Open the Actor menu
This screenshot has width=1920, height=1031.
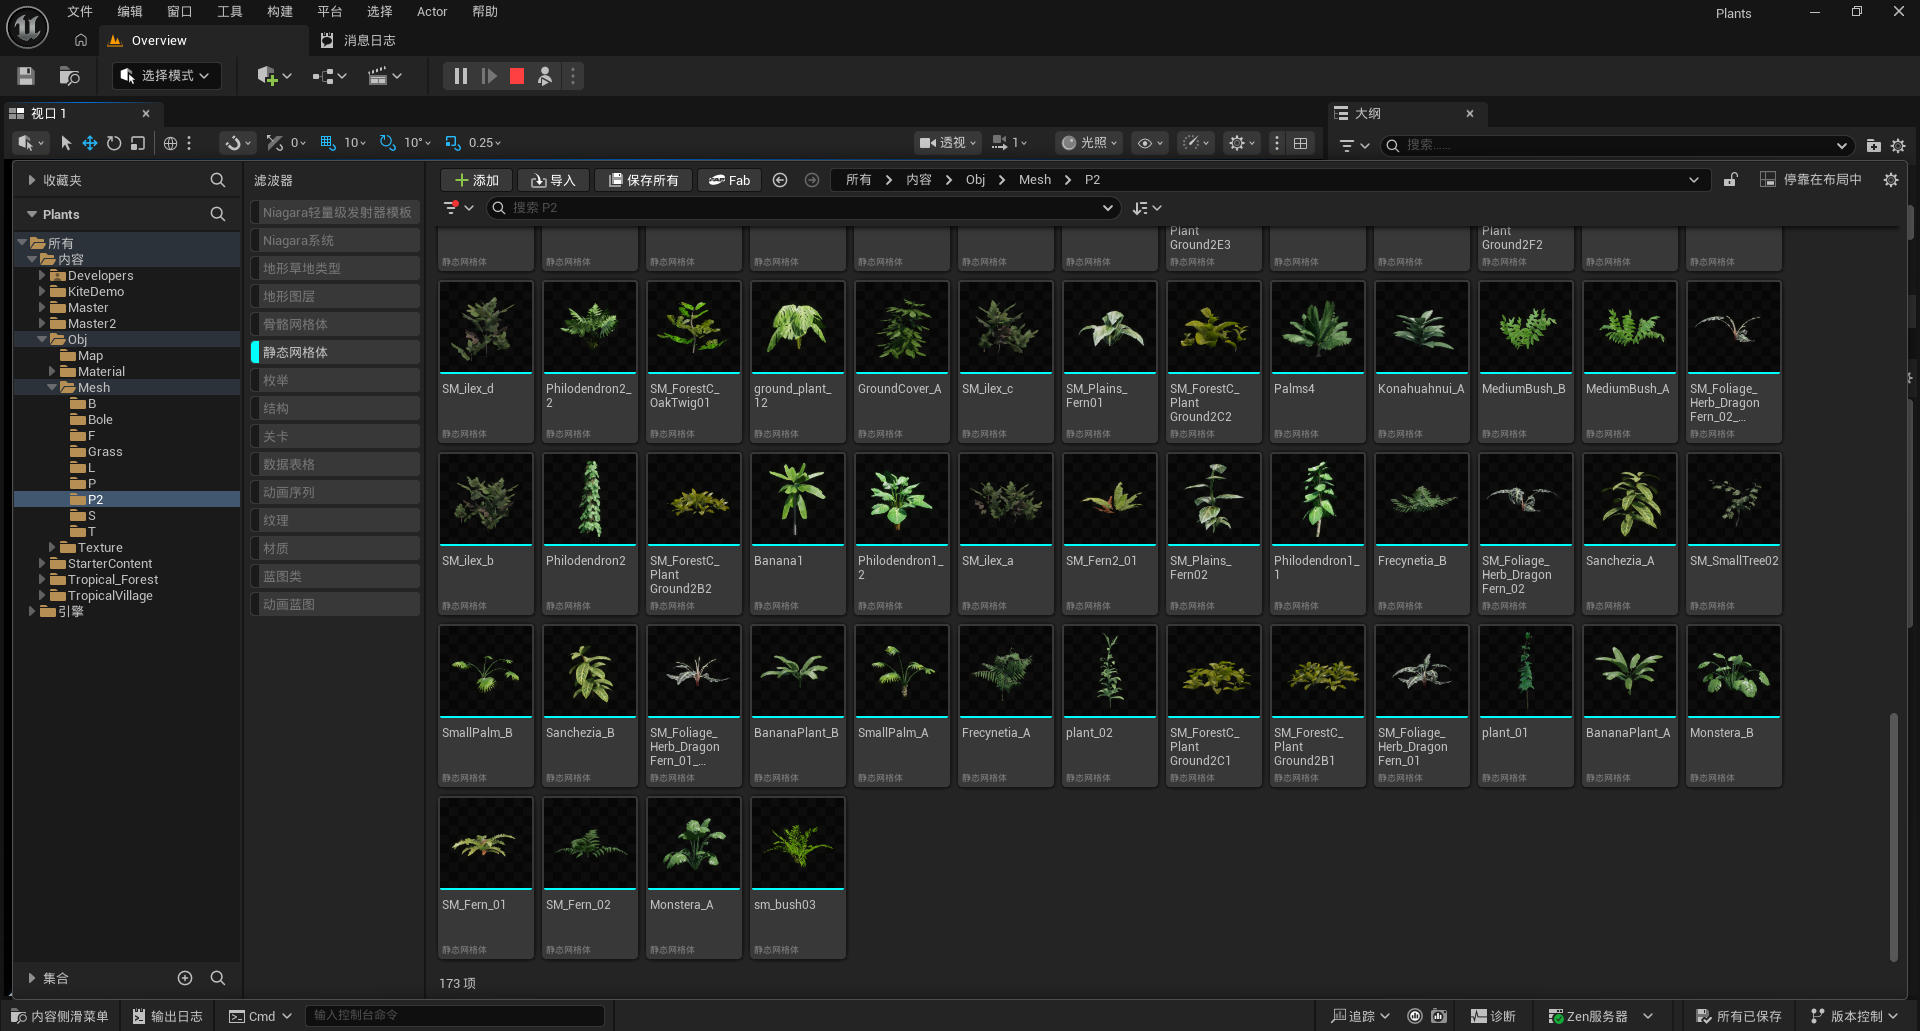[x=432, y=12]
